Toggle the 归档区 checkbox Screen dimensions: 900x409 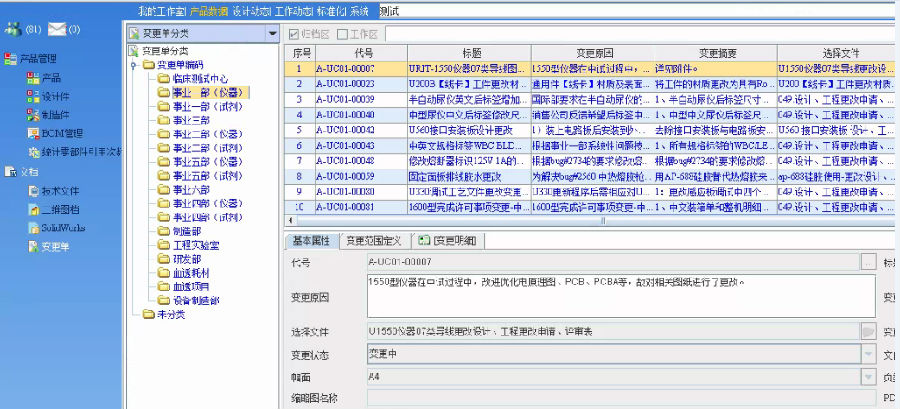294,34
